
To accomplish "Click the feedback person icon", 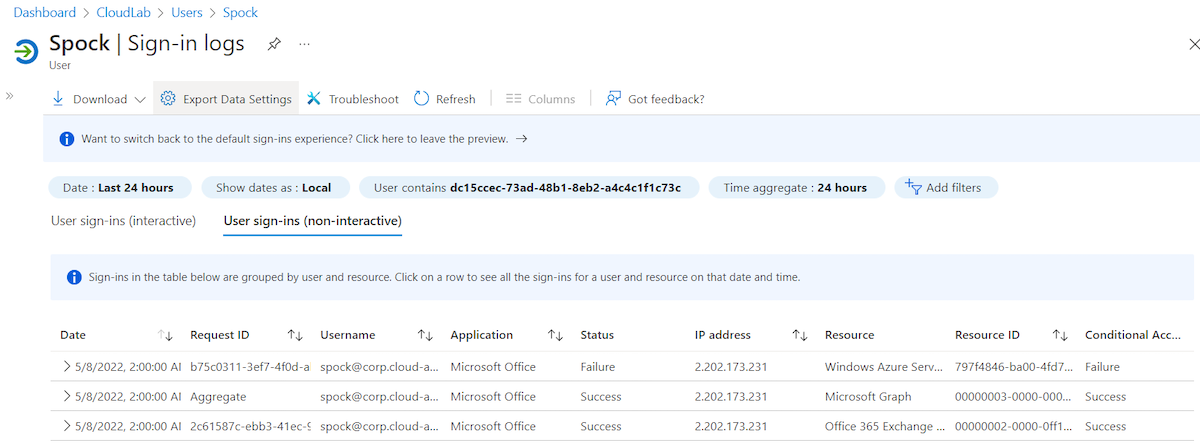I will coord(614,99).
